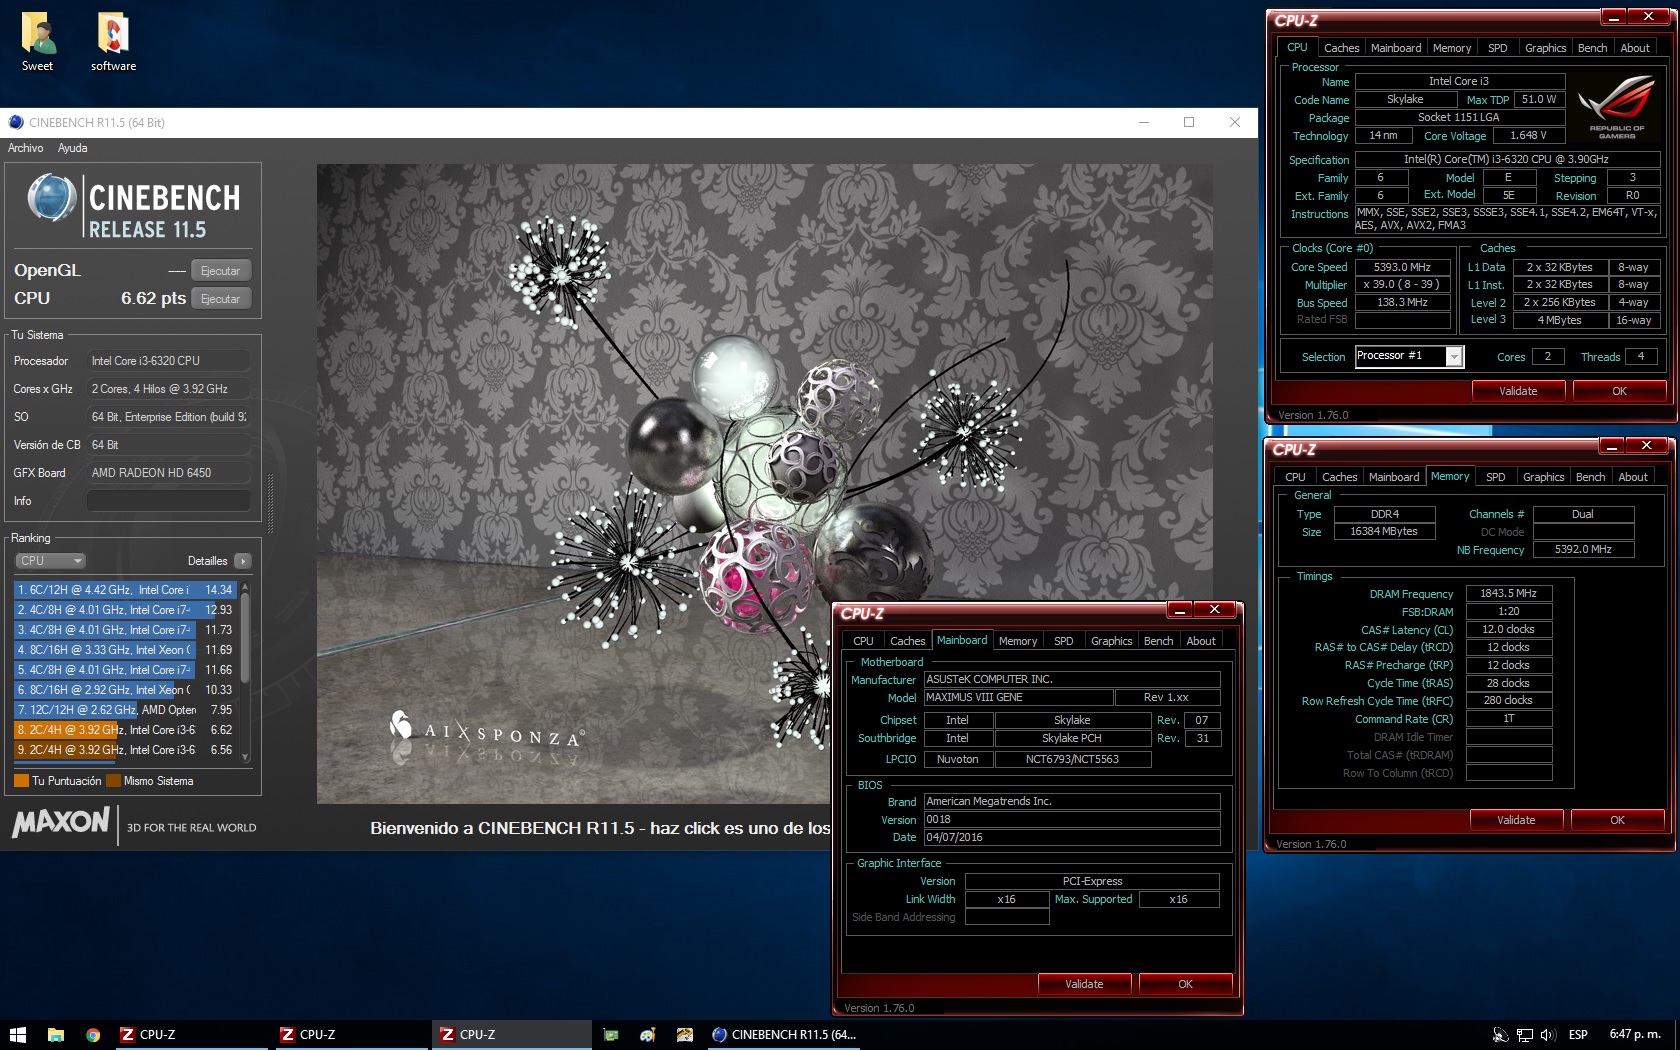
Task: Click the Cinebench globe logo icon
Action: point(52,197)
